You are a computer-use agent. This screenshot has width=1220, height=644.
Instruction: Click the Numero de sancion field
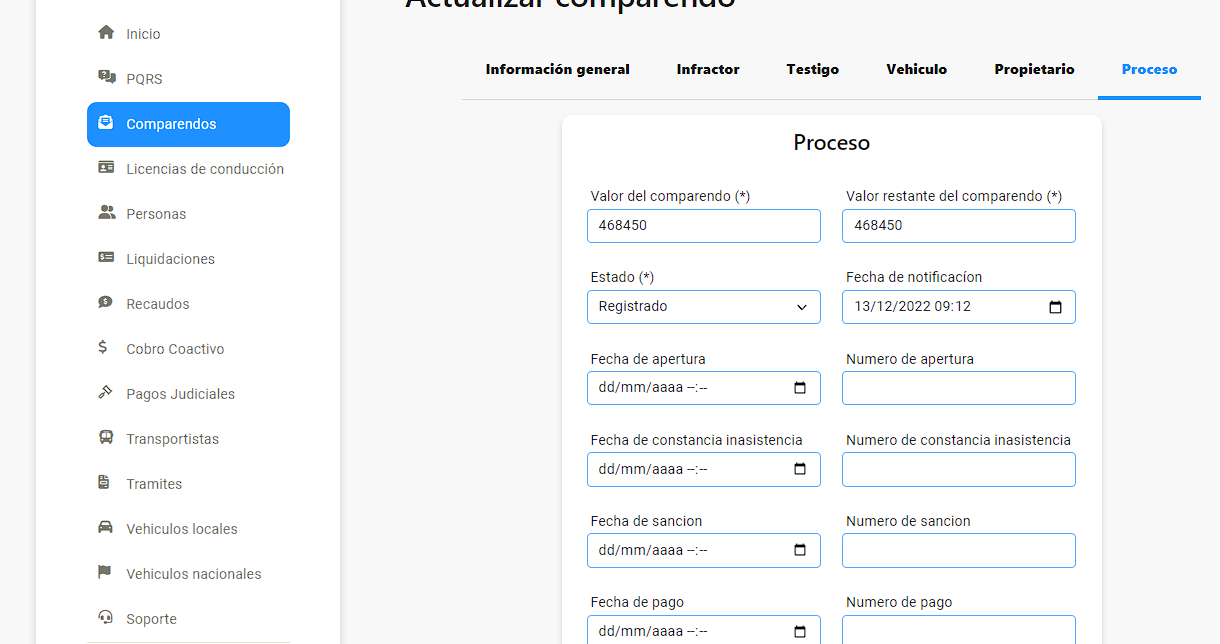959,550
